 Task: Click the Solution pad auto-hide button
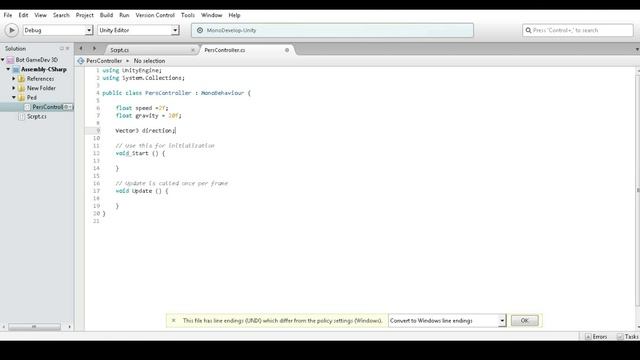(62, 49)
